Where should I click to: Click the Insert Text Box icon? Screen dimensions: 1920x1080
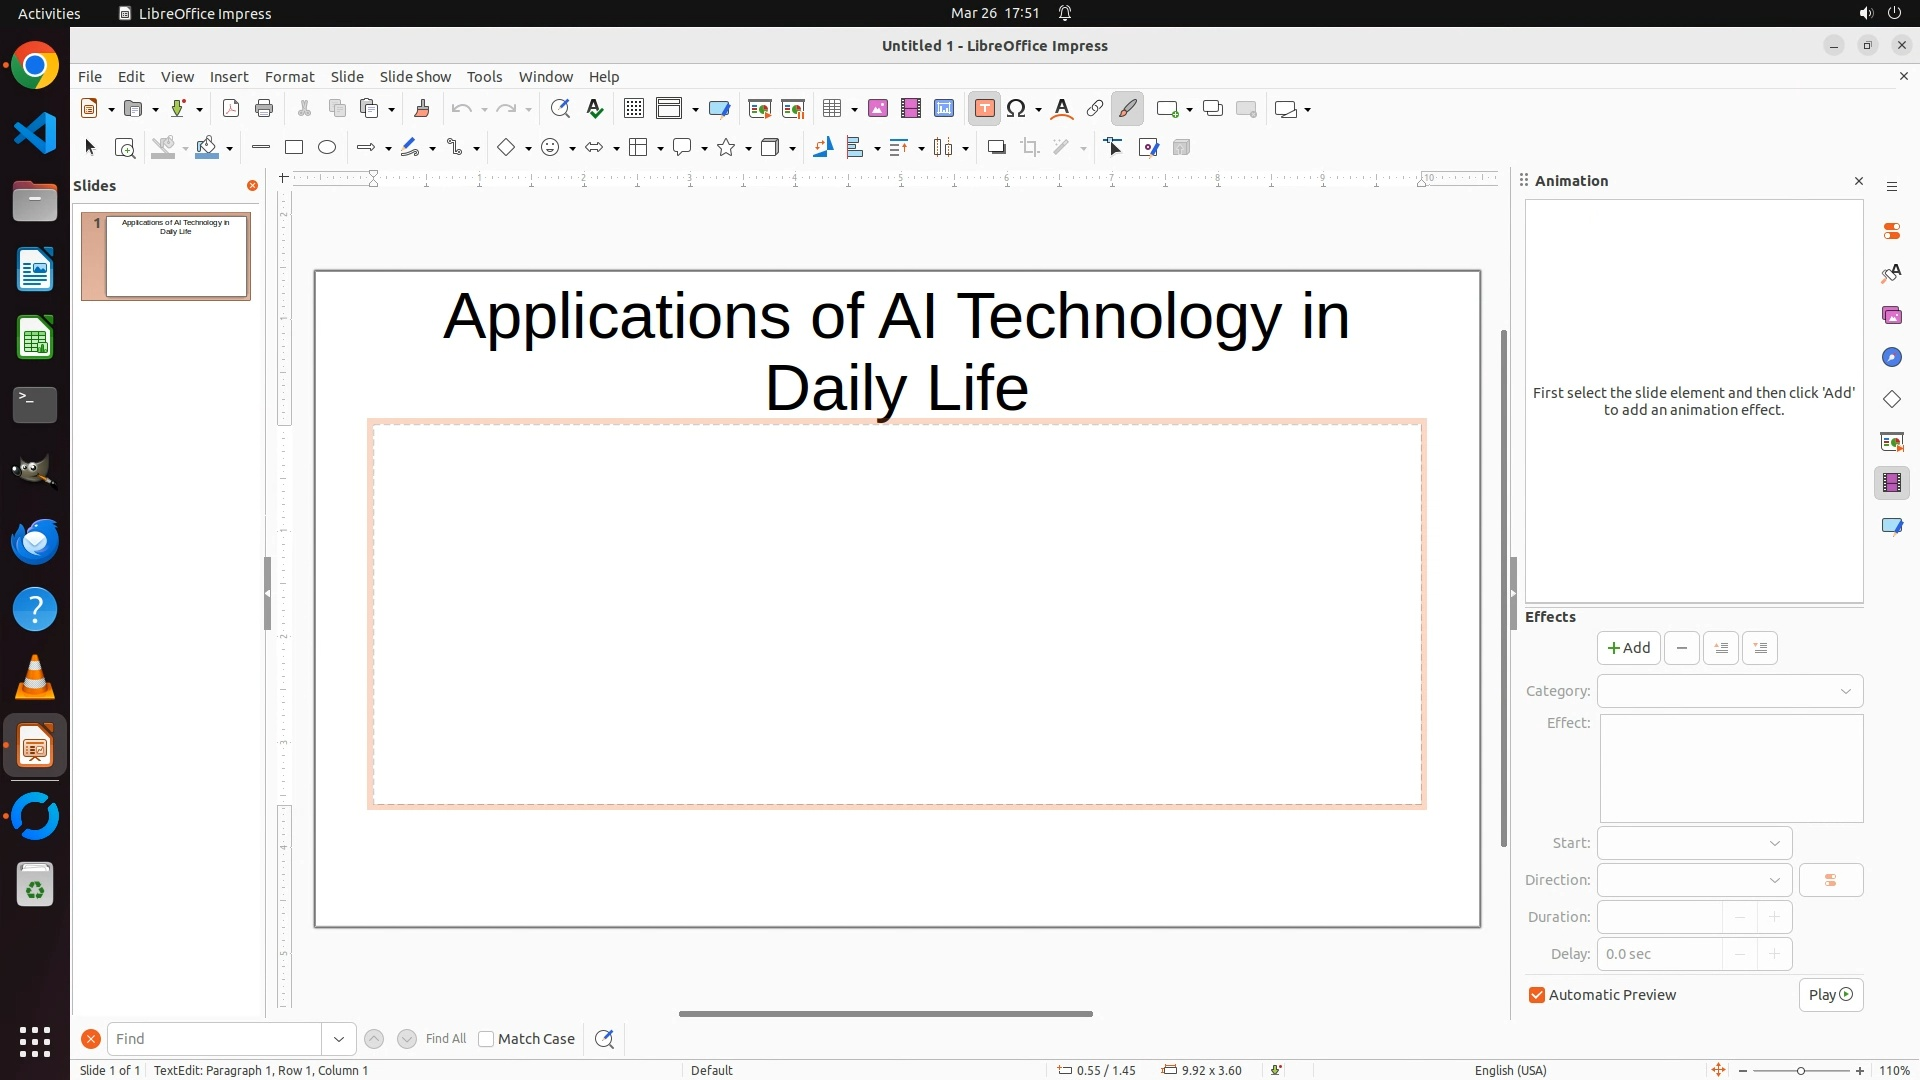(984, 109)
